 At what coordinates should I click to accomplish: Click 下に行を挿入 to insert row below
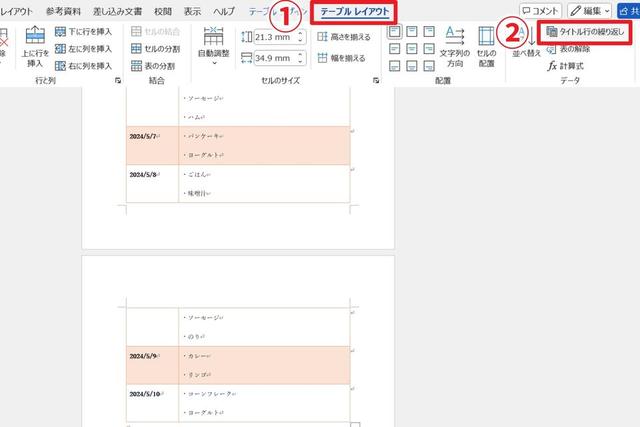[x=83, y=31]
